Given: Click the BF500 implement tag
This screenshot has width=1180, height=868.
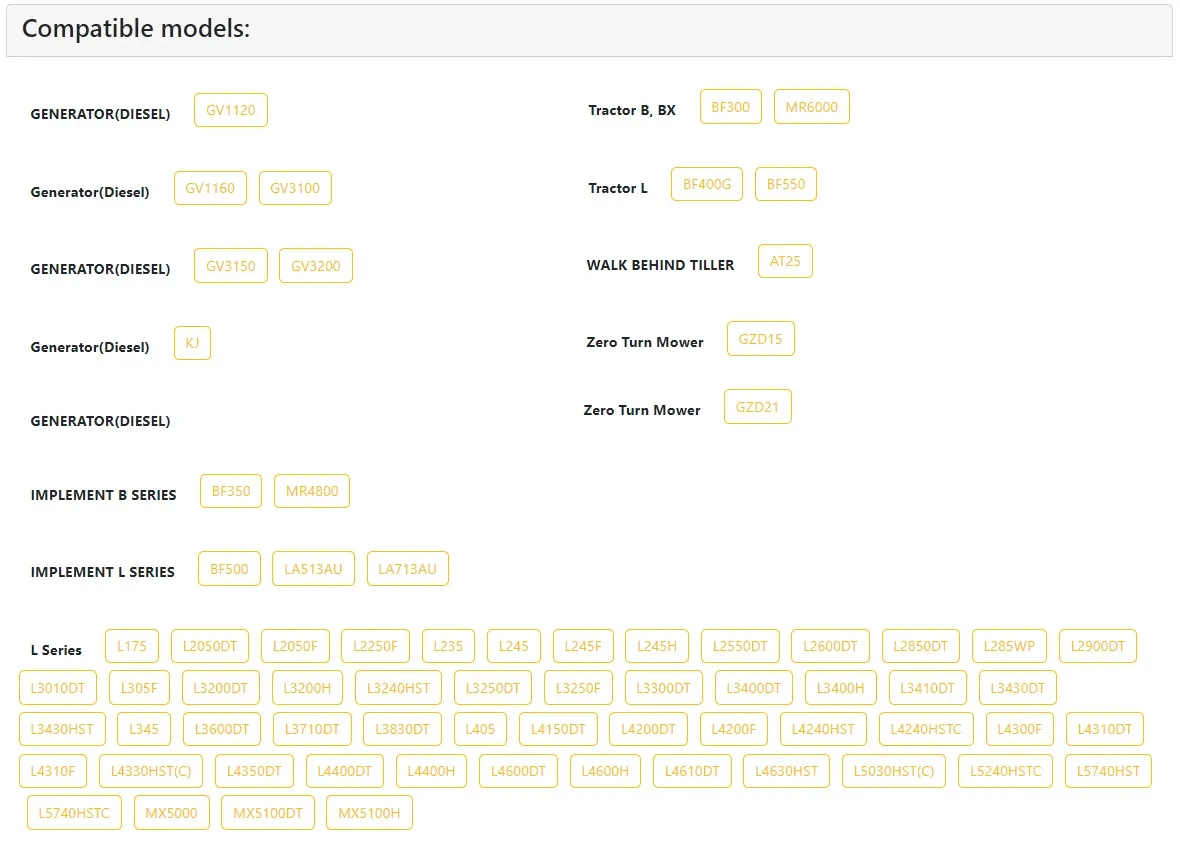Looking at the screenshot, I should click(229, 569).
